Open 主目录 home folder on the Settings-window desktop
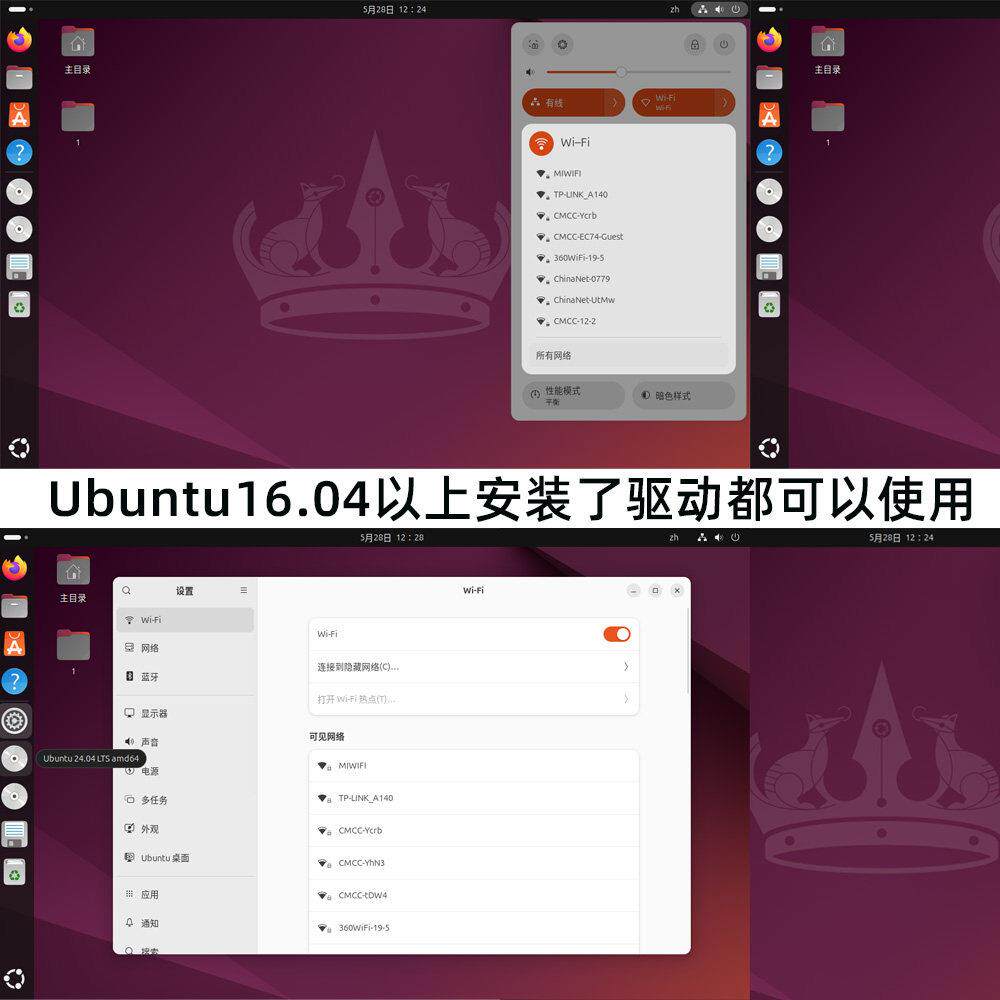 click(73, 578)
